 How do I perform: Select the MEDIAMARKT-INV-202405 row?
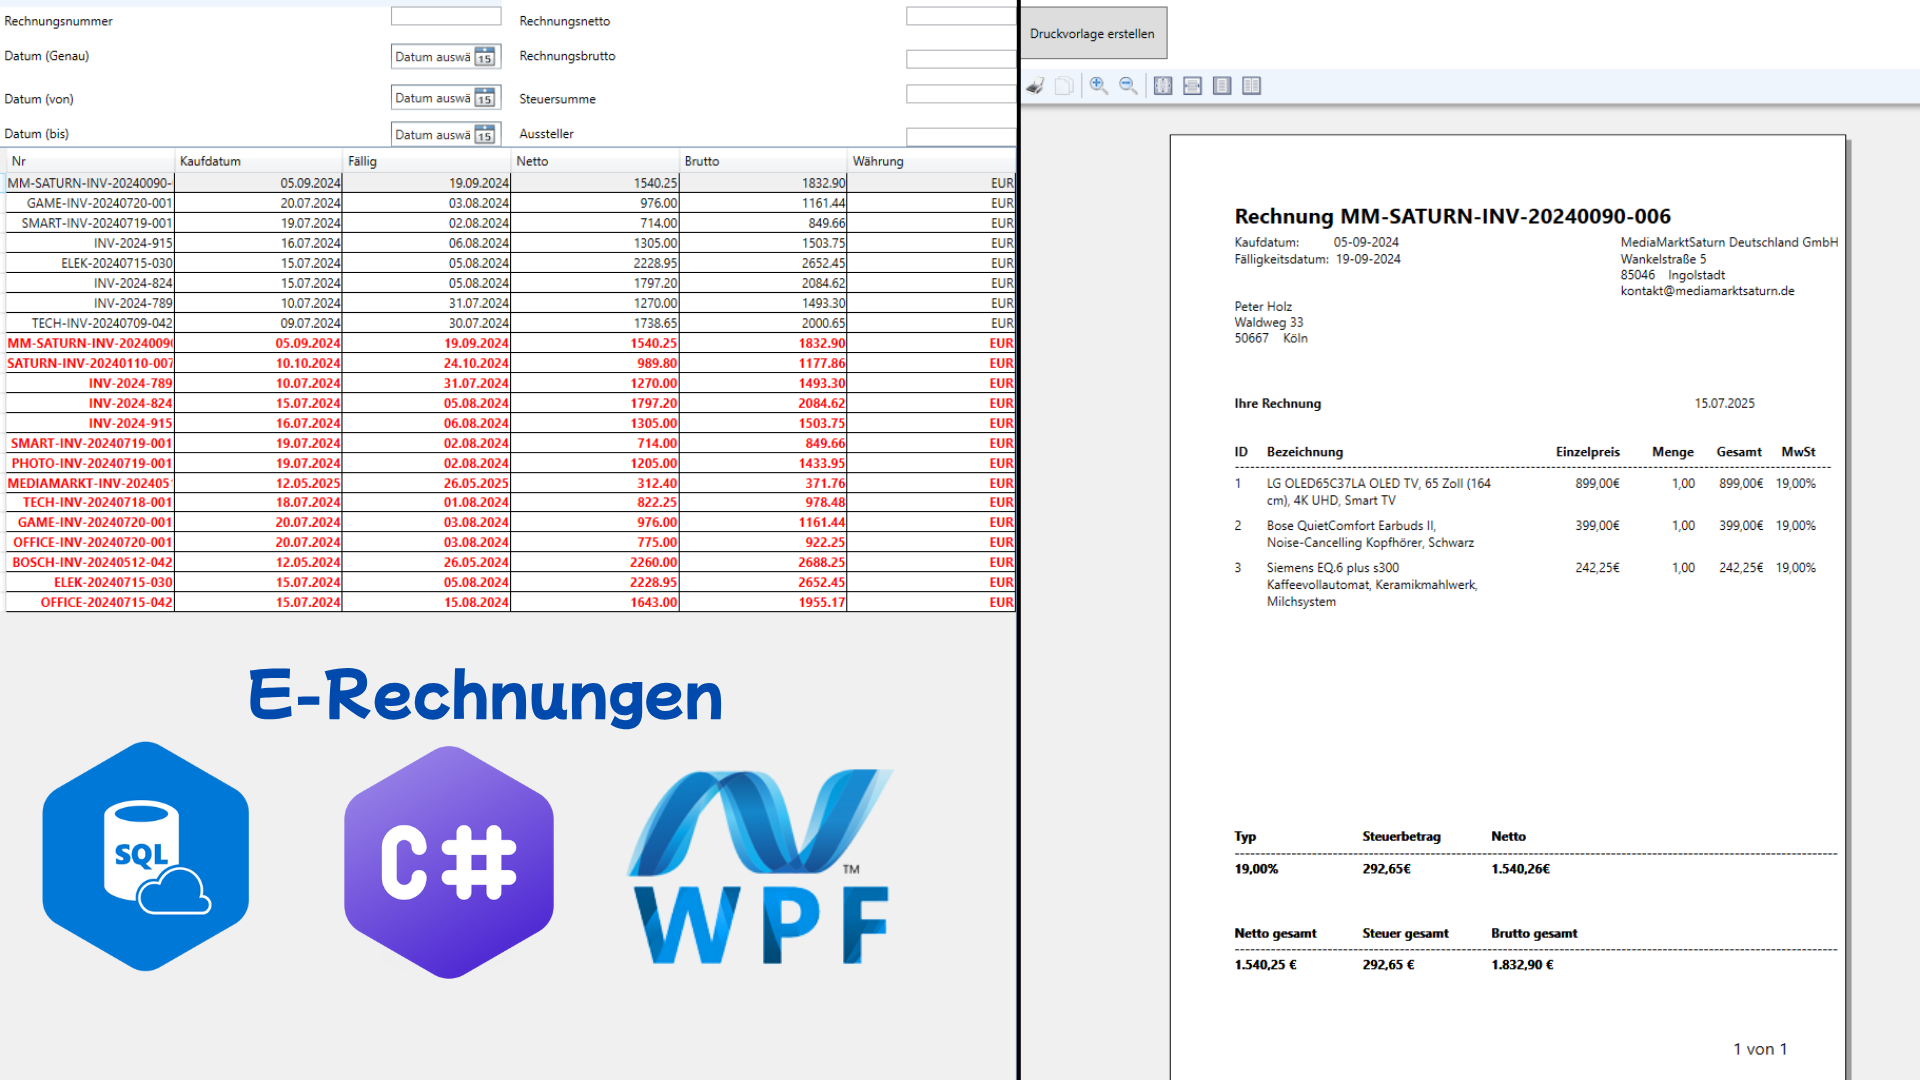point(511,483)
